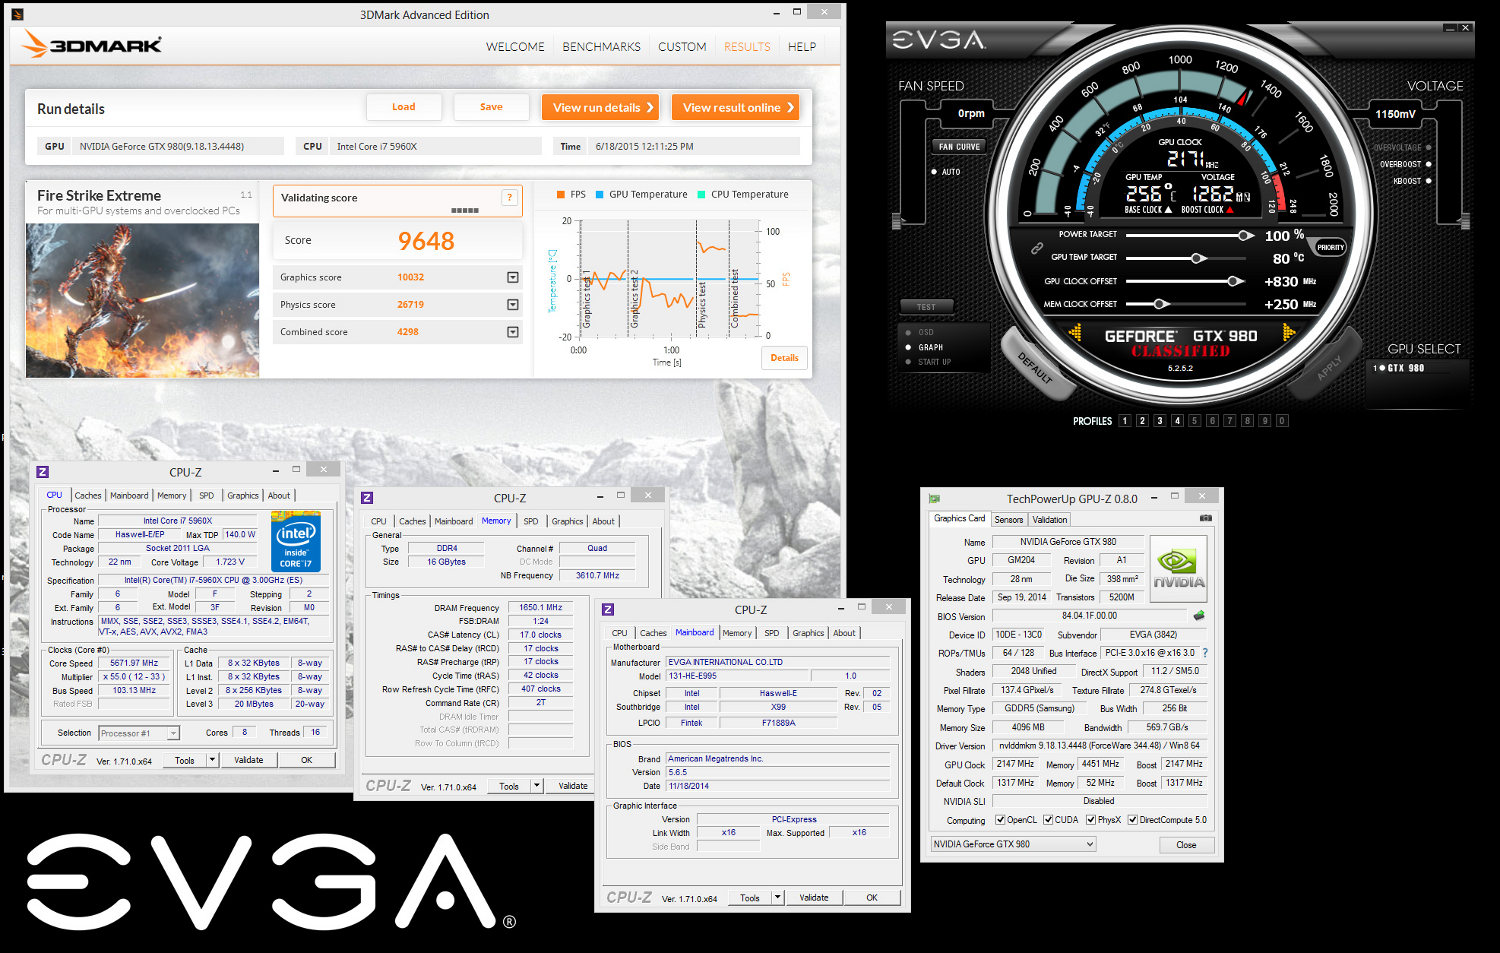The height and width of the screenshot is (953, 1500).
Task: Click the yellow left arrow beside GeForce GTX 980
Action: 1075,333
